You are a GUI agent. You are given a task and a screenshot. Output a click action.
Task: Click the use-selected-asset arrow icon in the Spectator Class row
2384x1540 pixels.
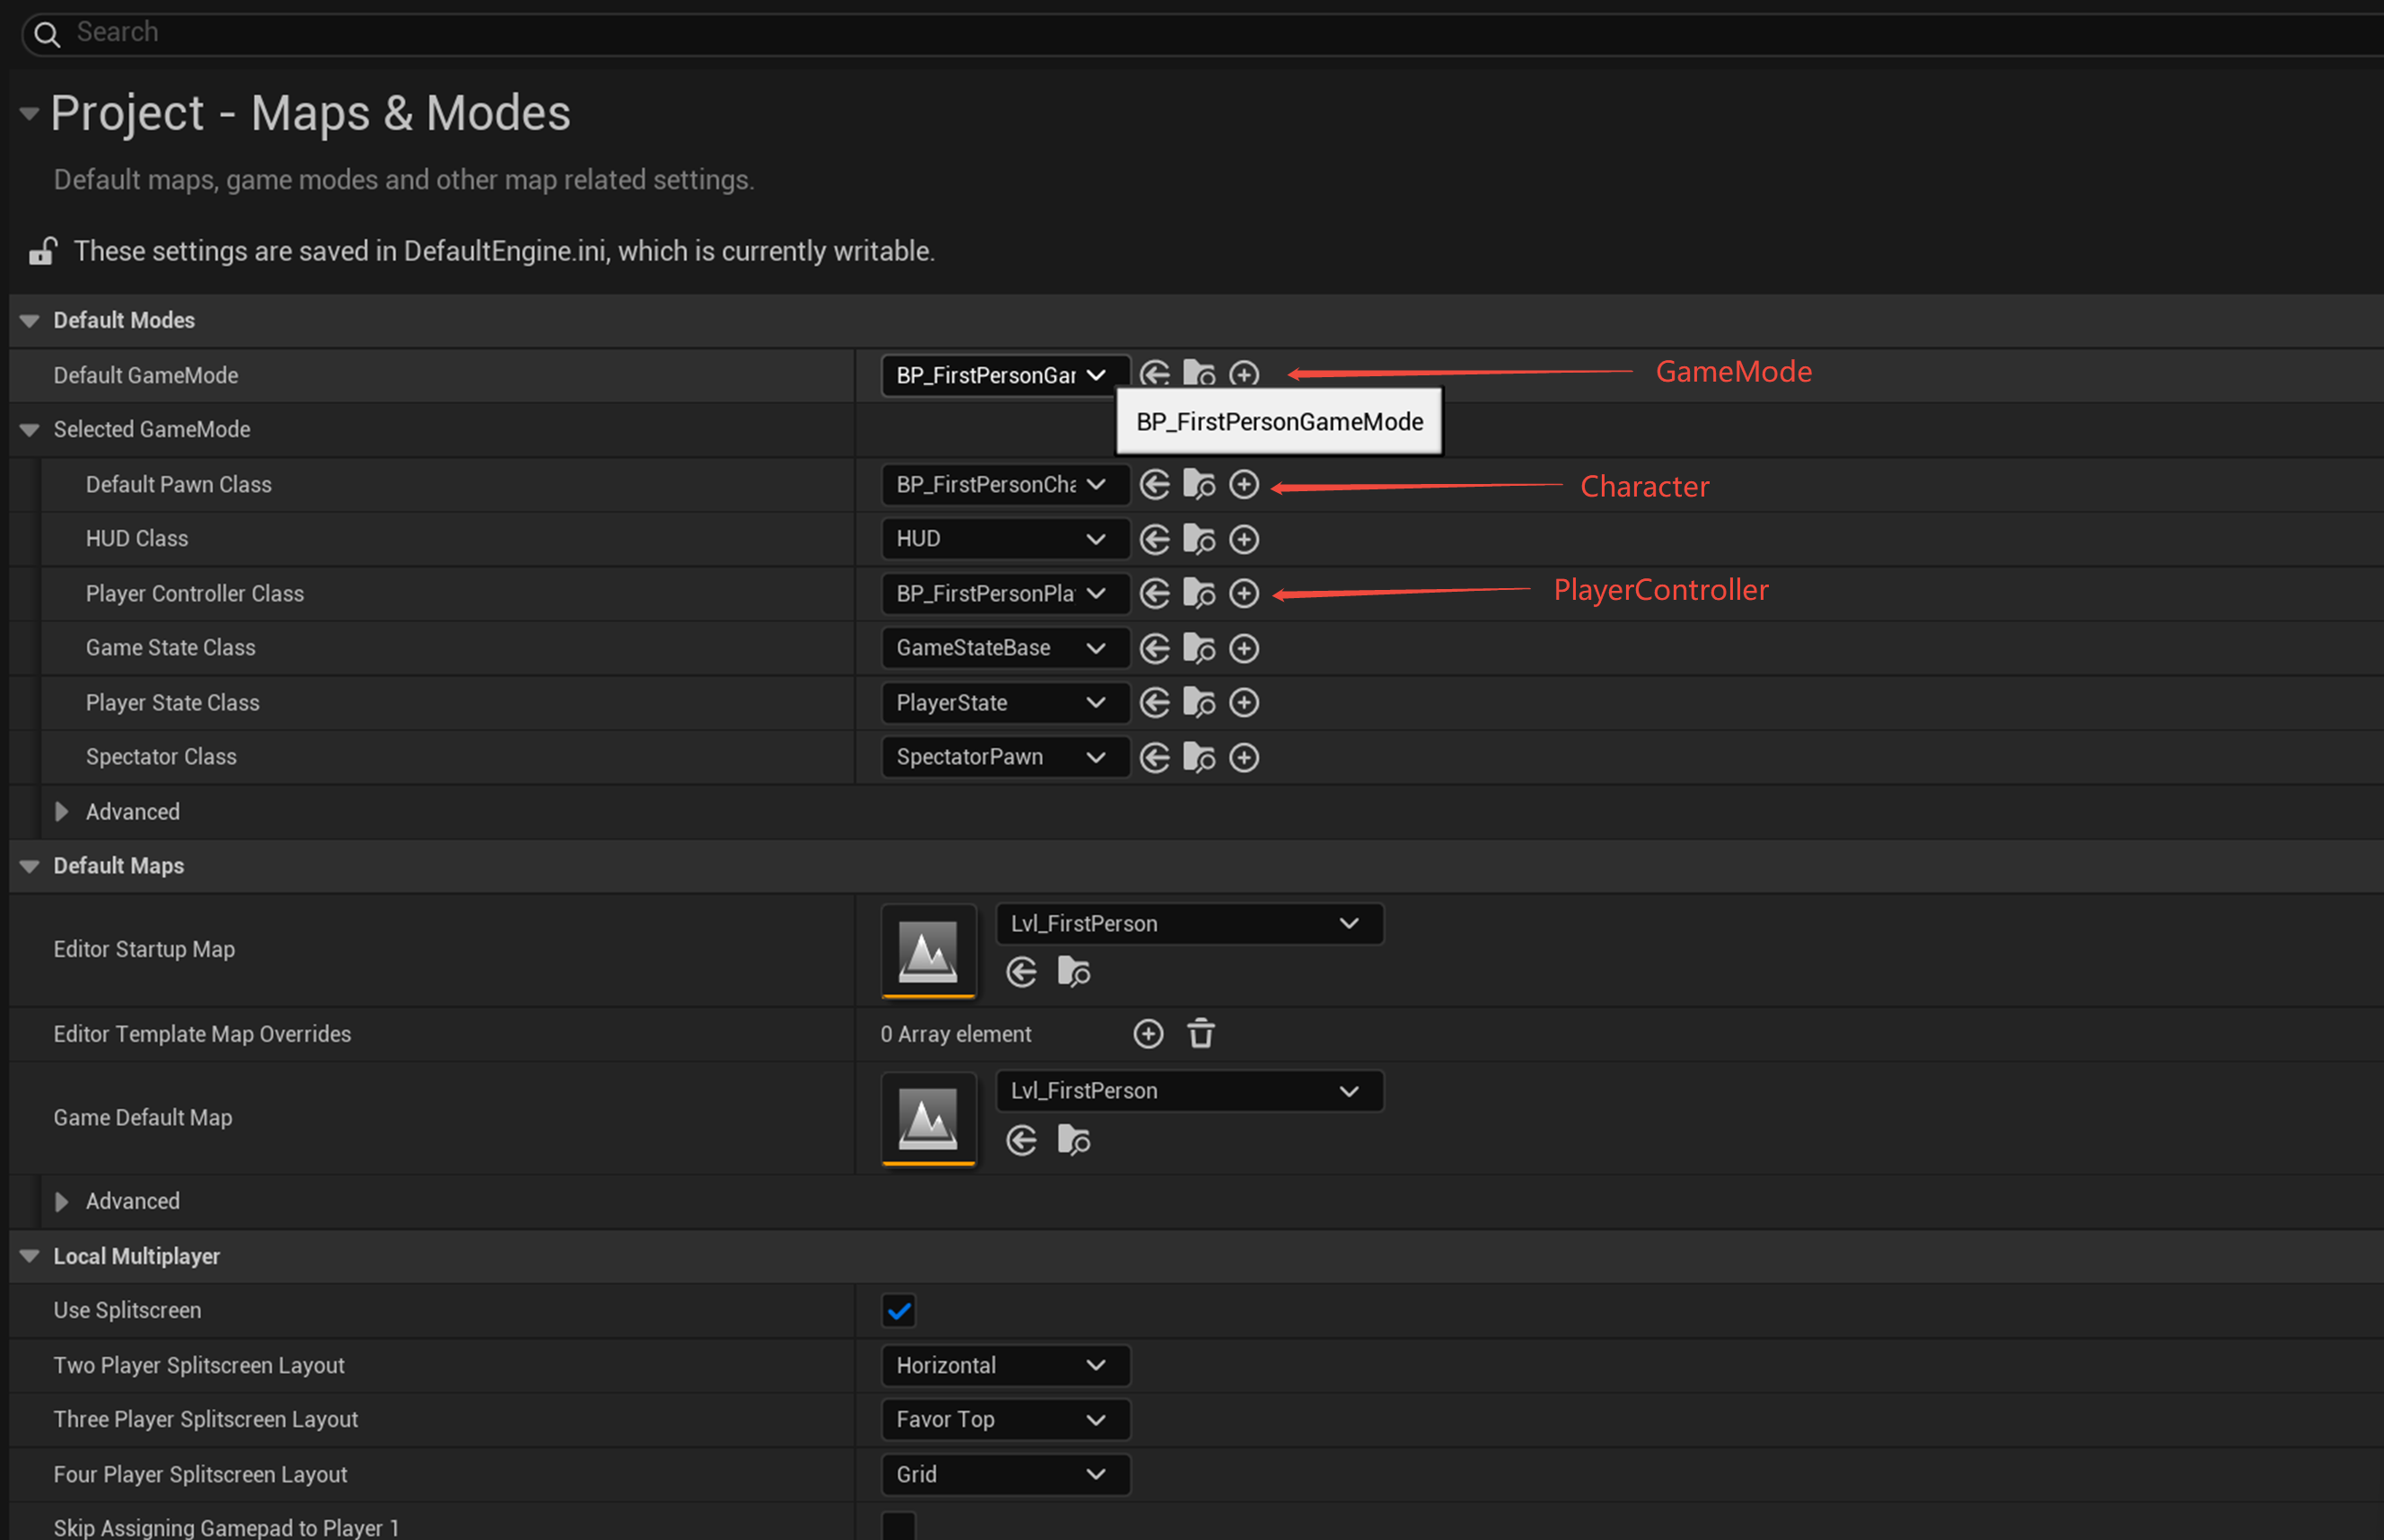tap(1154, 758)
